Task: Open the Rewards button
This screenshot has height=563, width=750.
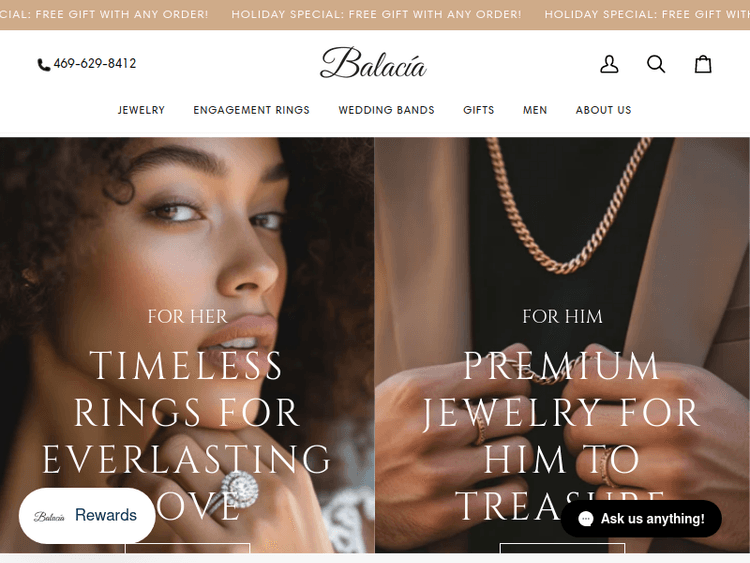Action: click(87, 516)
